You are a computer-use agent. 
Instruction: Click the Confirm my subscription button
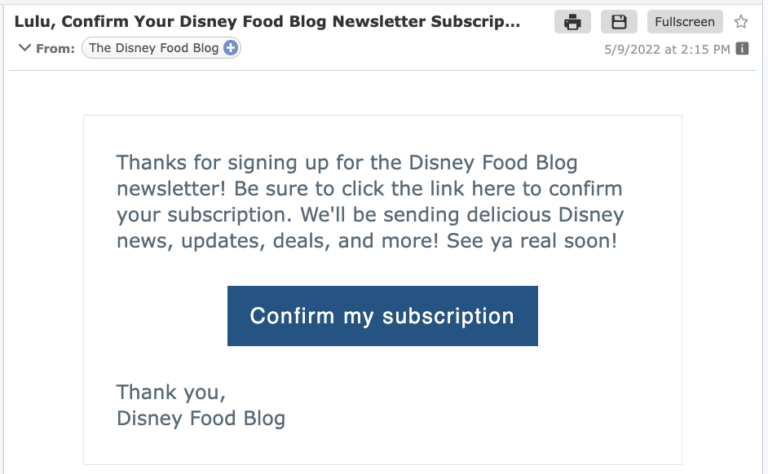(x=382, y=316)
